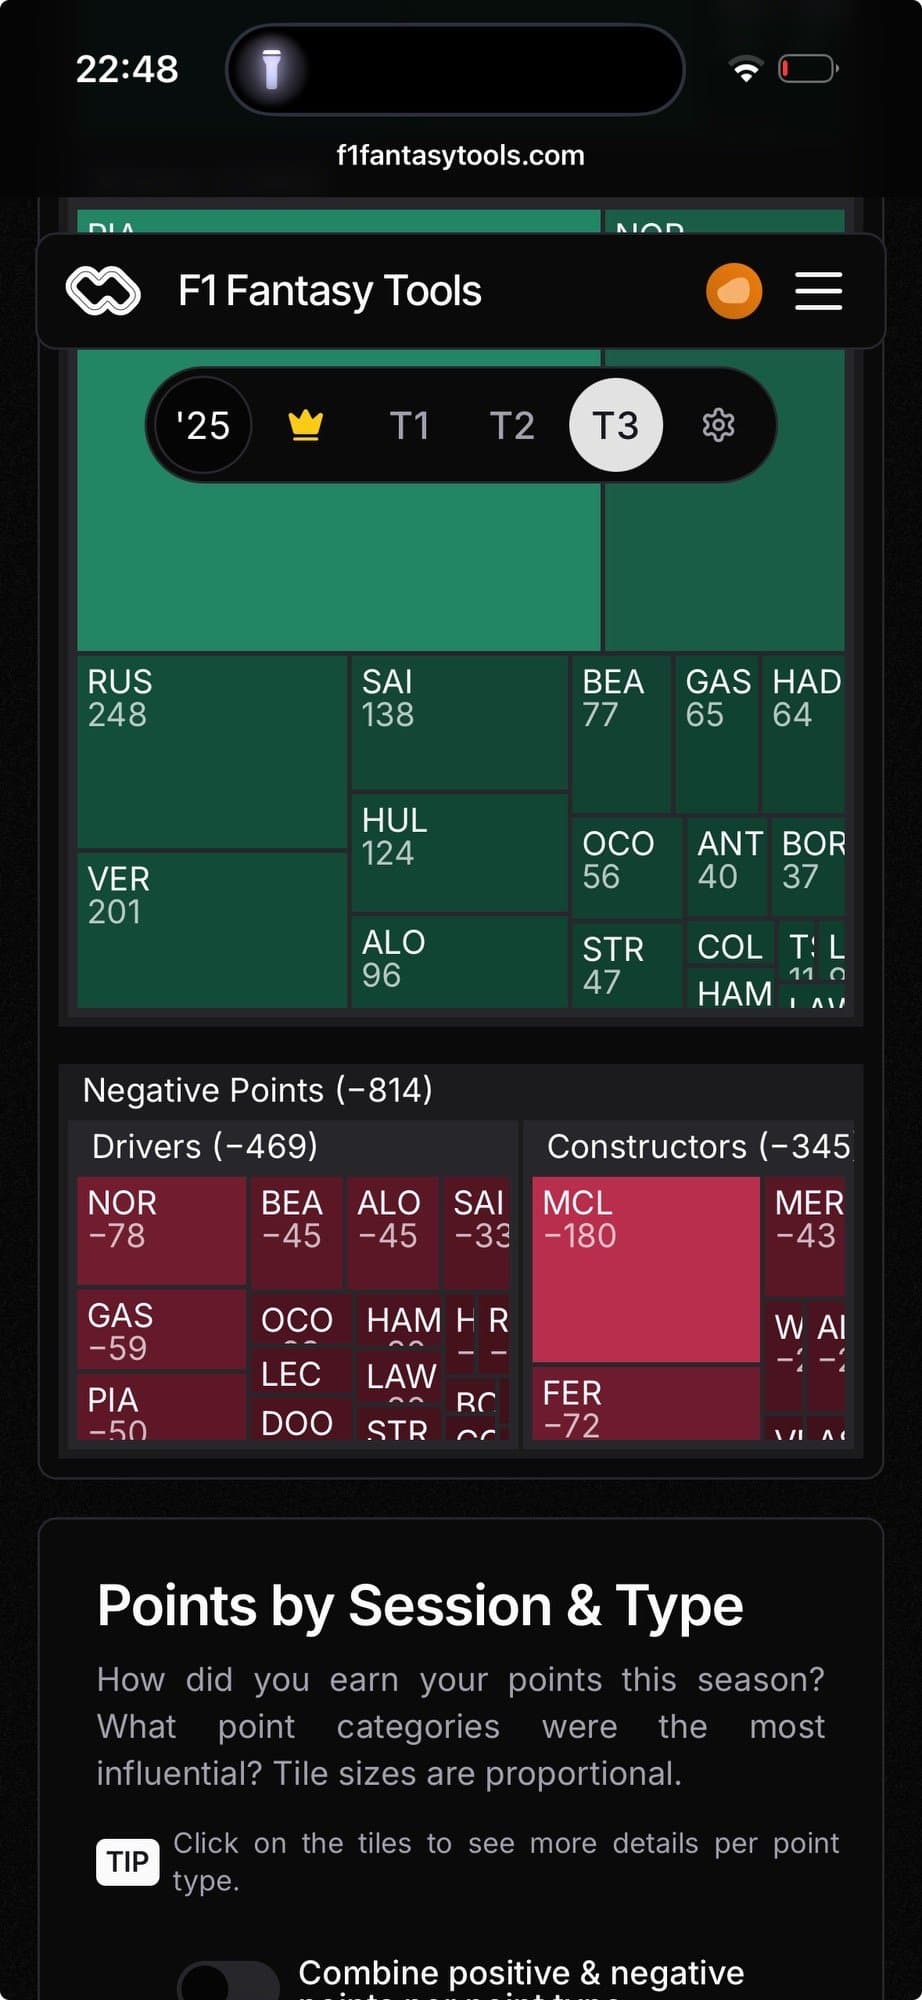The height and width of the screenshot is (2000, 922).
Task: Open team settings gear icon
Action: click(718, 426)
